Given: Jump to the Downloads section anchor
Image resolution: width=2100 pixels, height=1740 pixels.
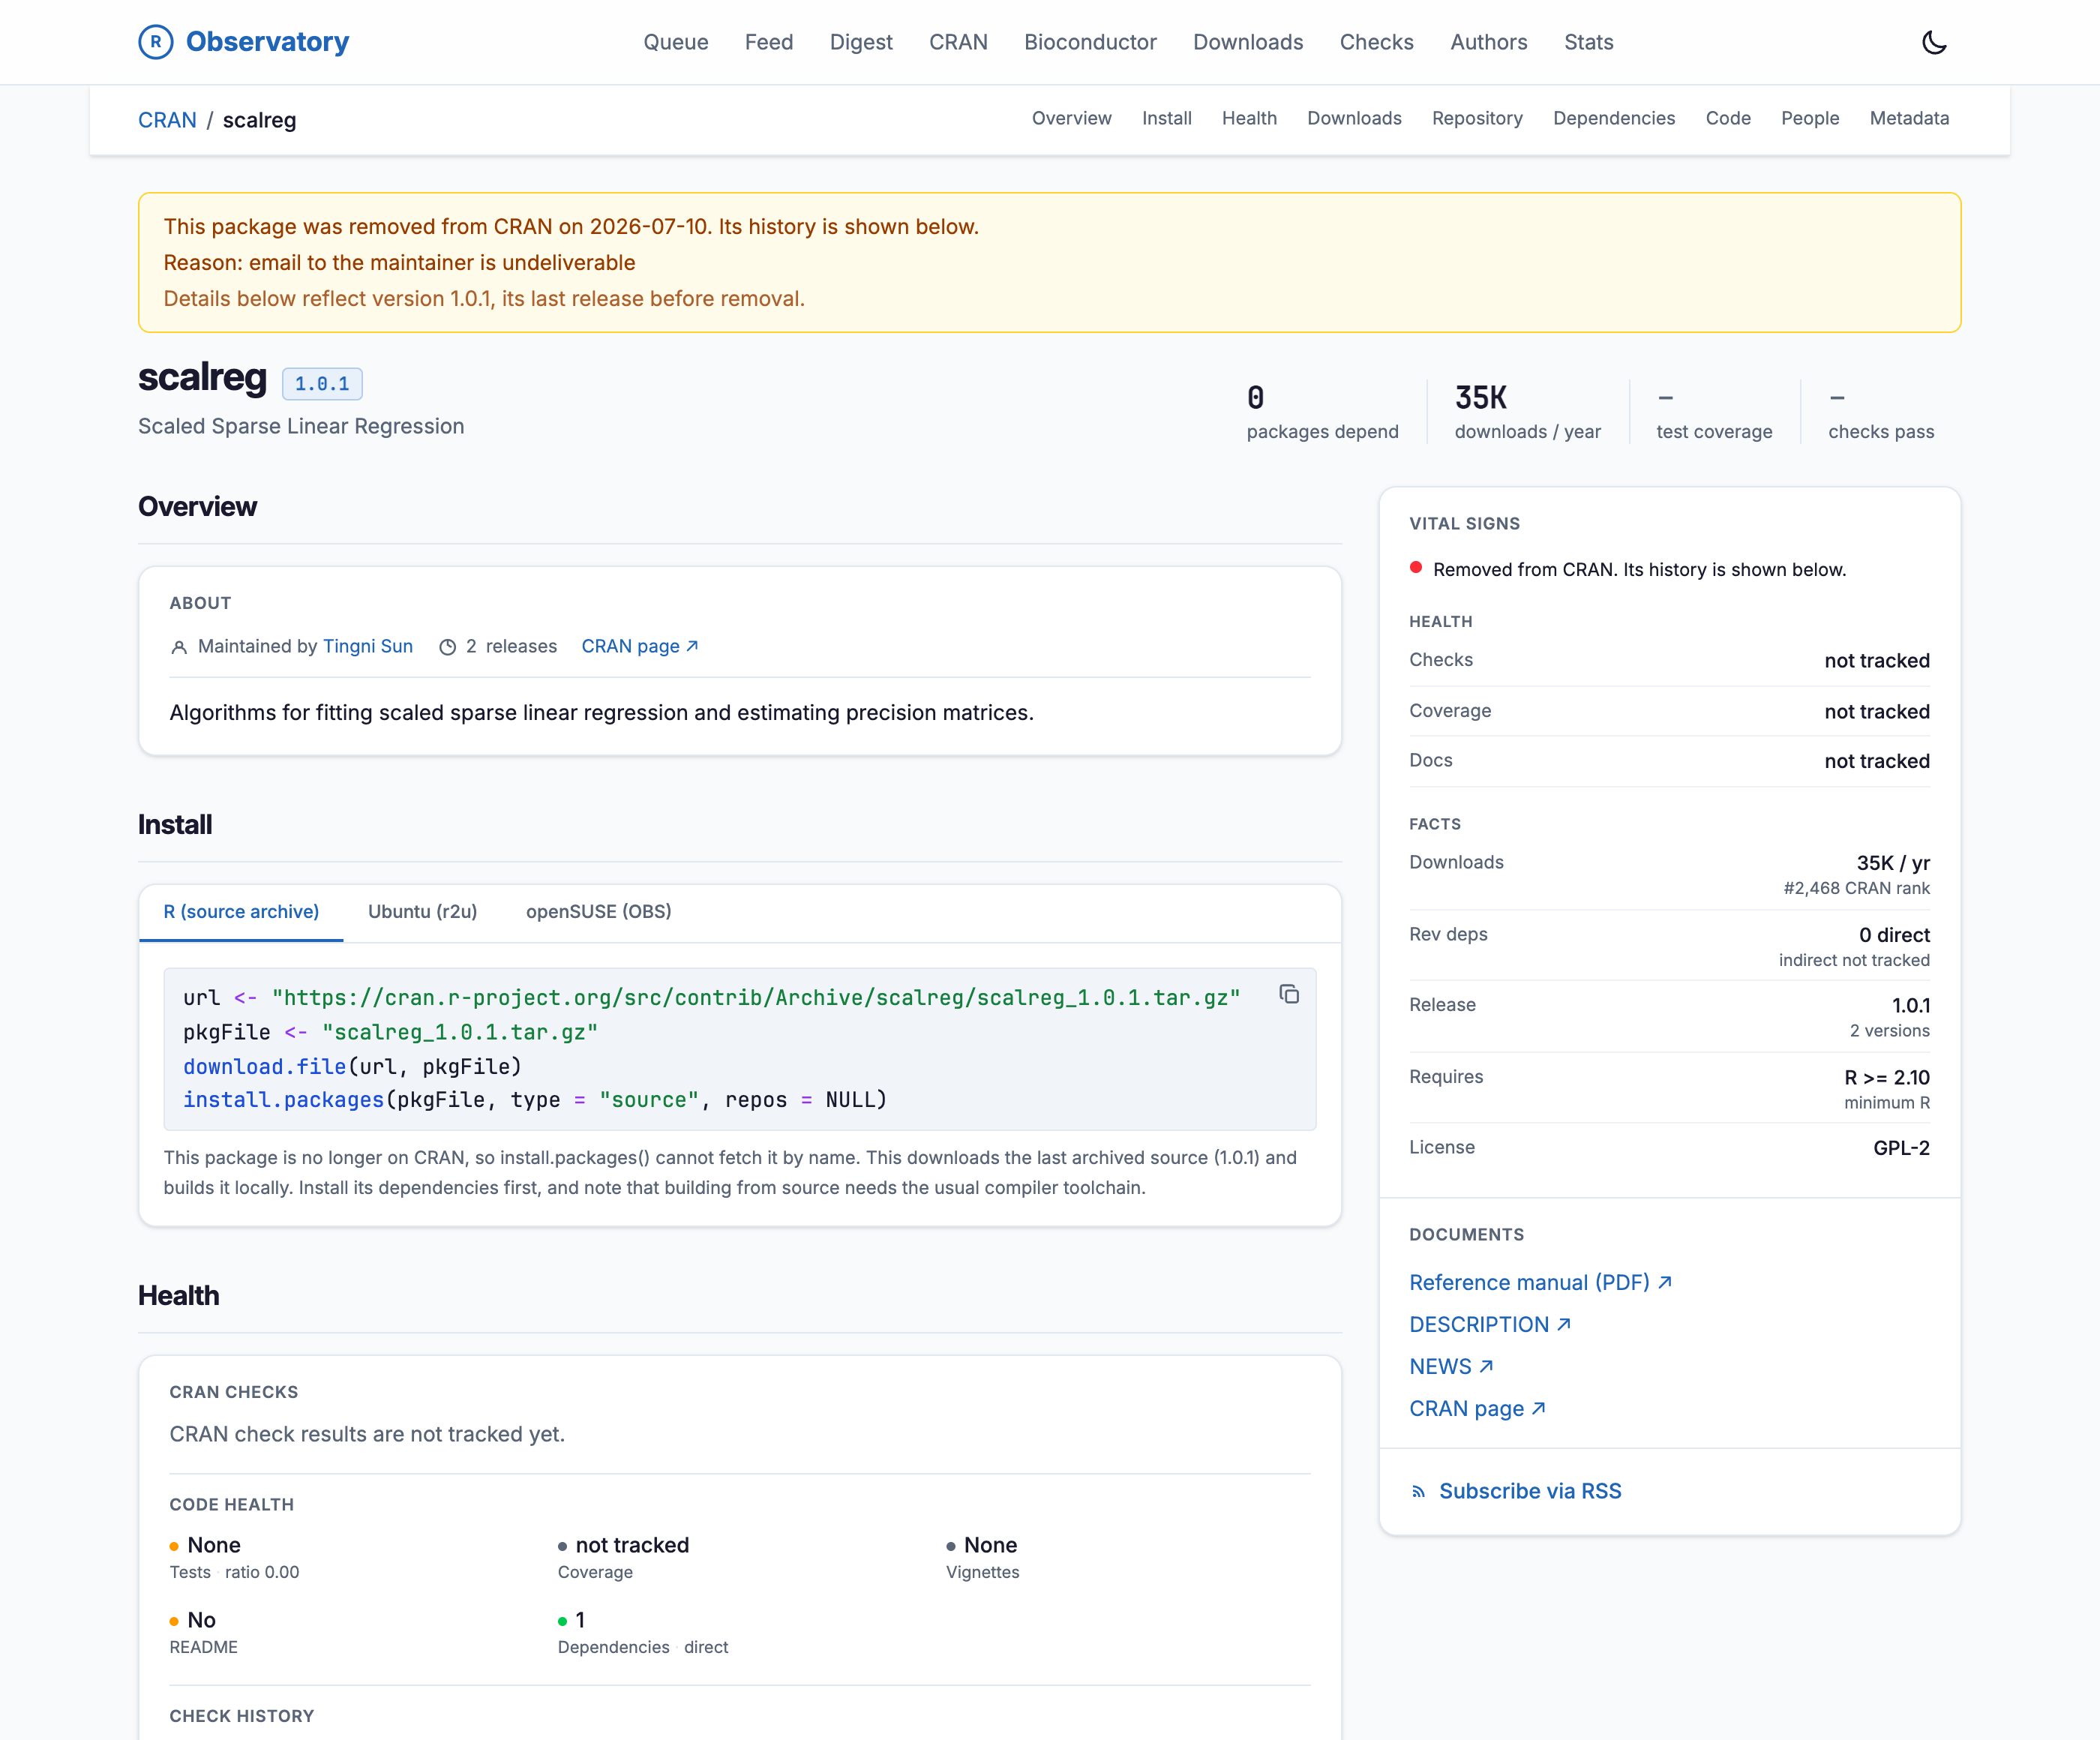Looking at the screenshot, I should tap(1354, 118).
